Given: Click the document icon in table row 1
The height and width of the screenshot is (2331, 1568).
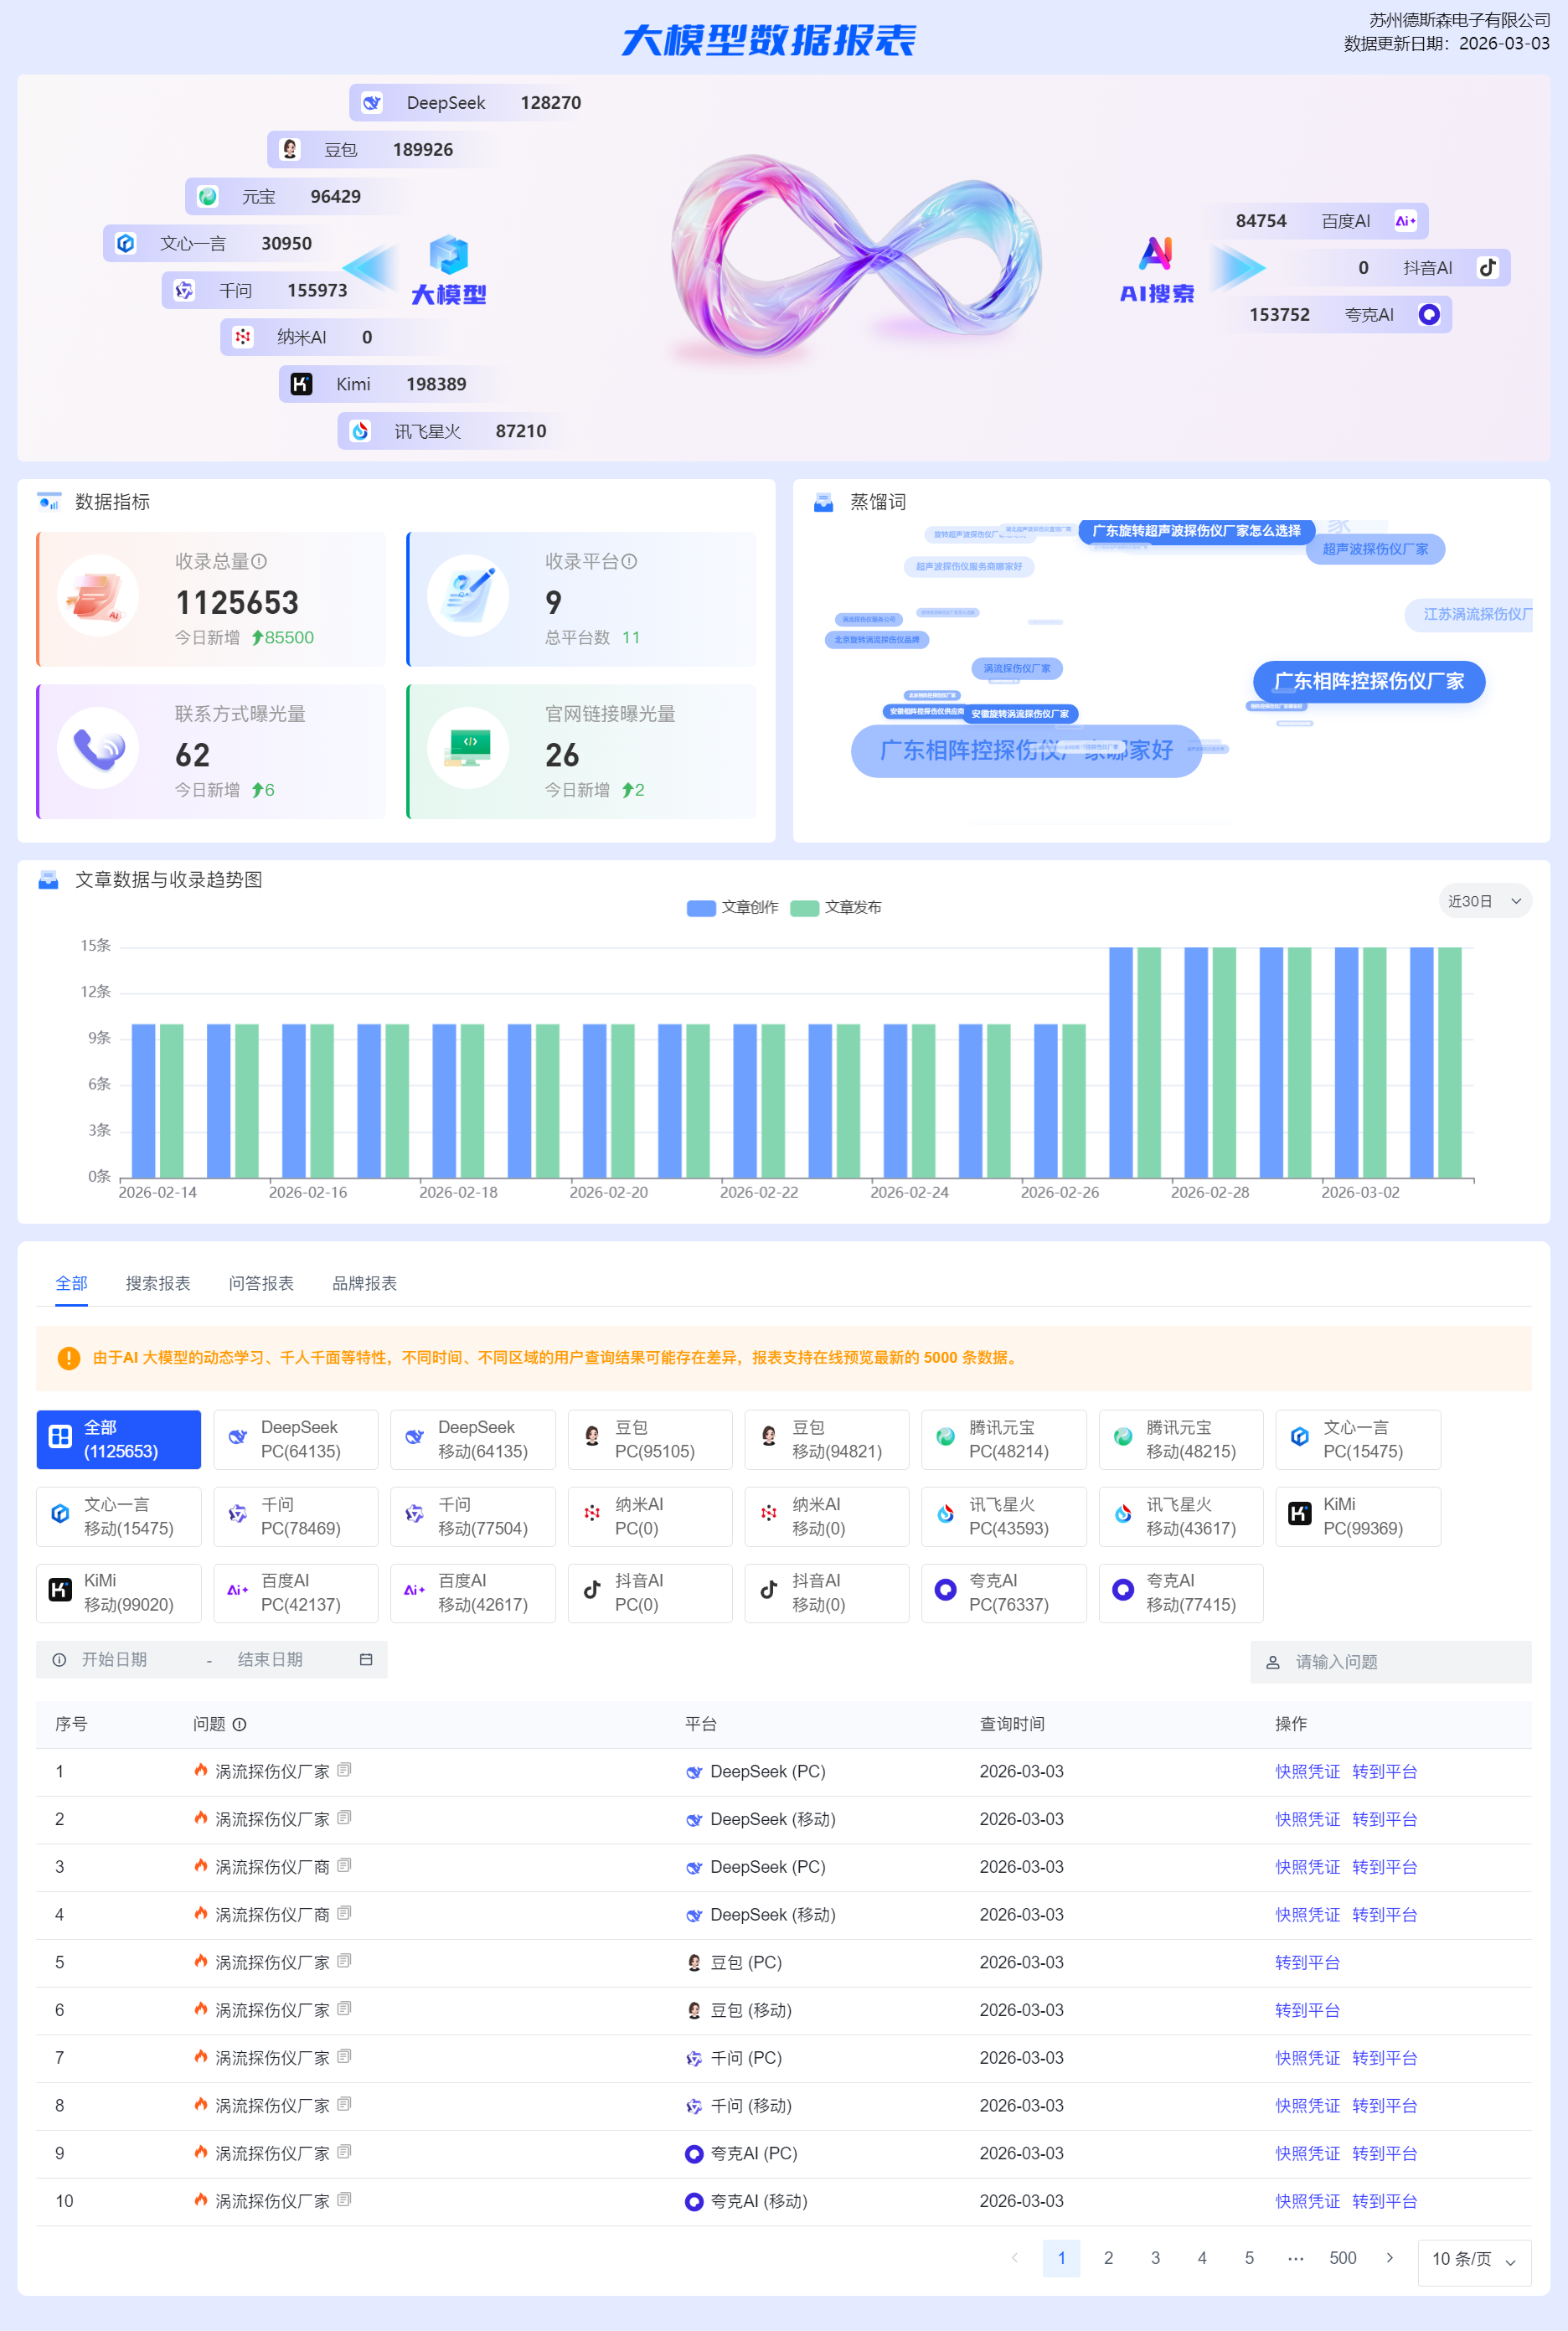Looking at the screenshot, I should click(x=344, y=1770).
